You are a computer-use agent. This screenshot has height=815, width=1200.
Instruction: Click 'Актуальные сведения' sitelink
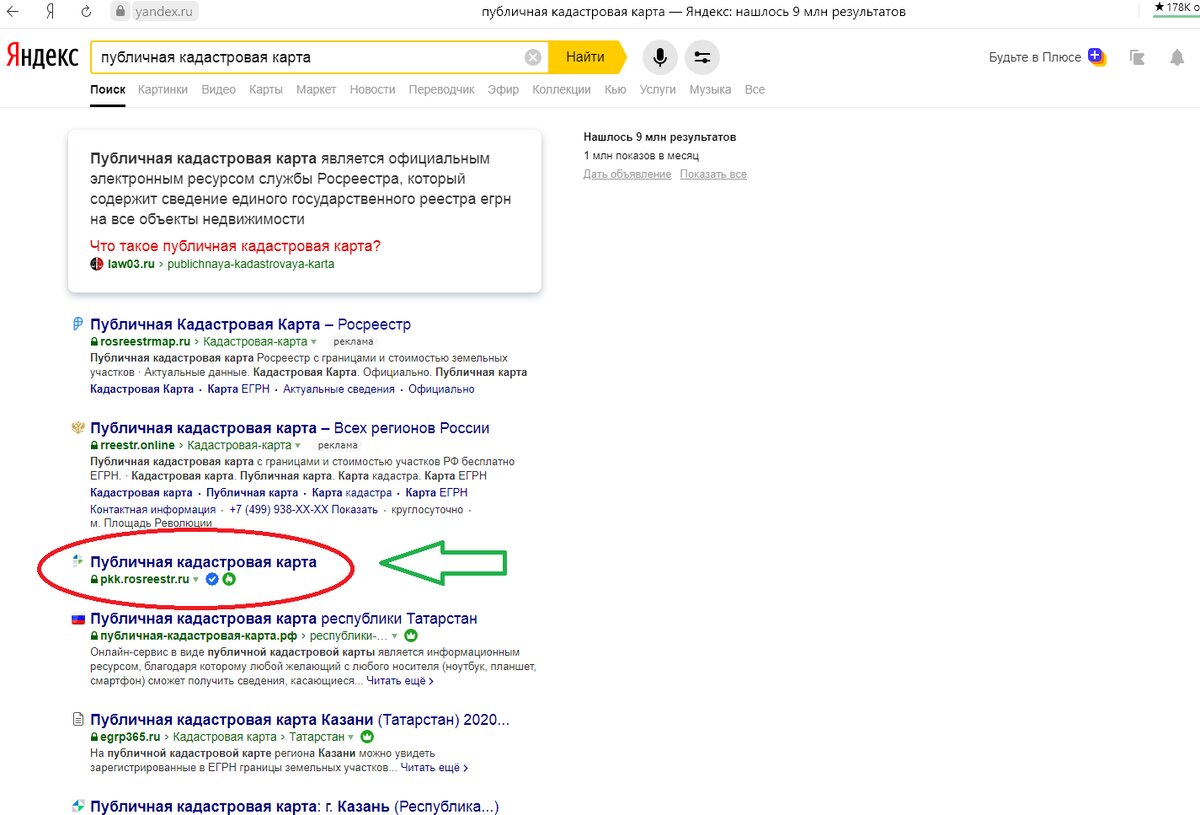coord(339,389)
